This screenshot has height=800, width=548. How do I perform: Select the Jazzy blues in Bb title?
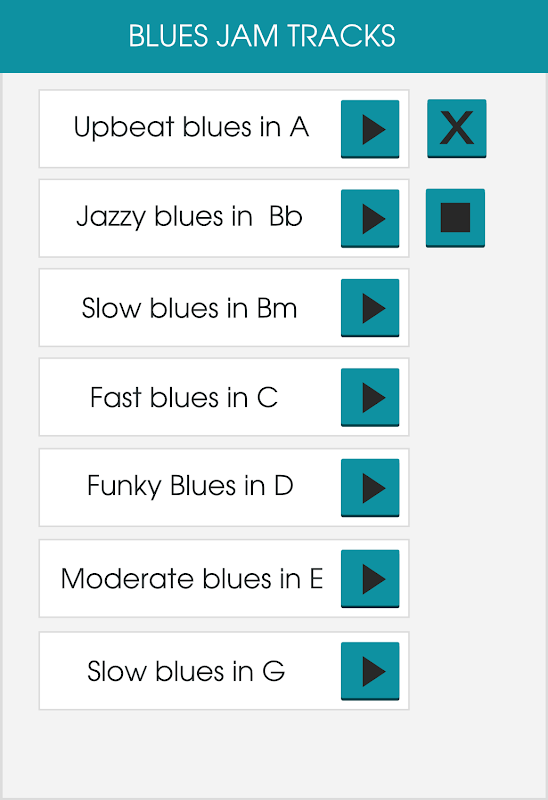click(189, 217)
